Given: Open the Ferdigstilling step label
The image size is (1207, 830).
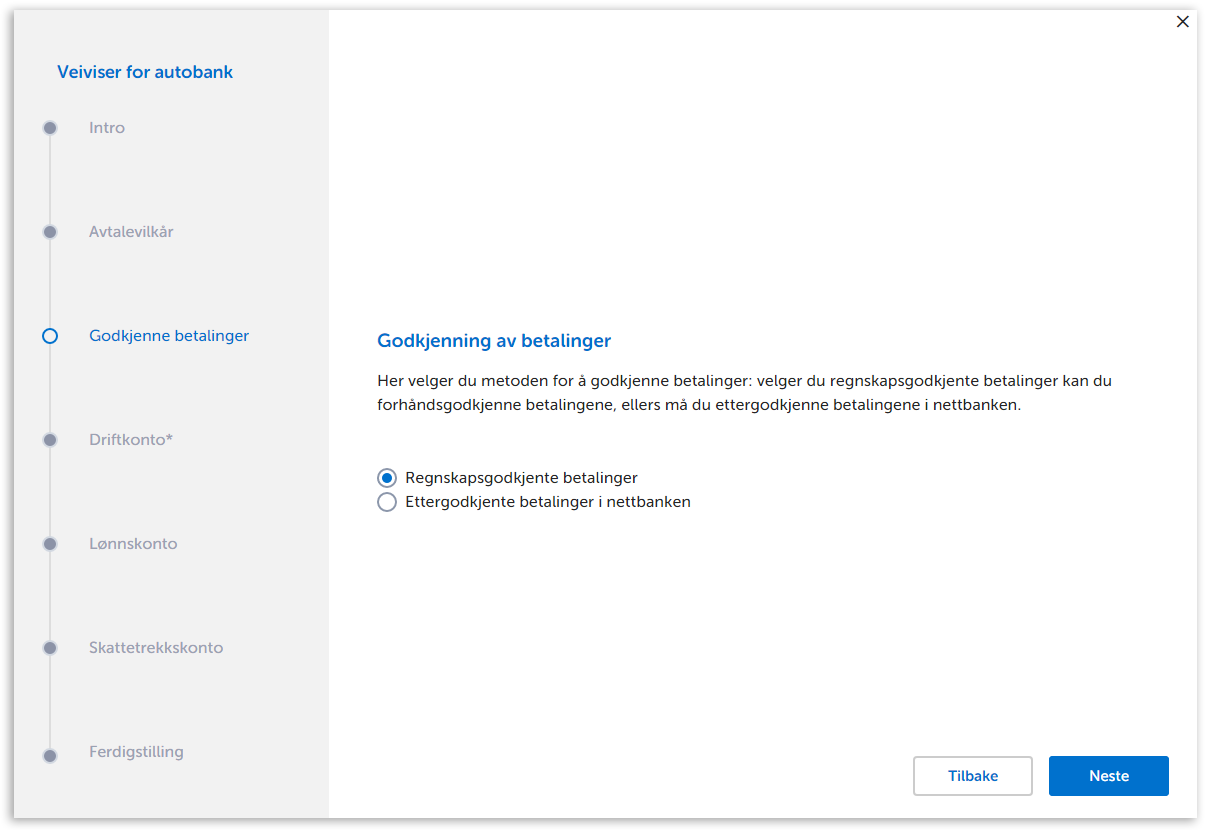Looking at the screenshot, I should point(136,752).
